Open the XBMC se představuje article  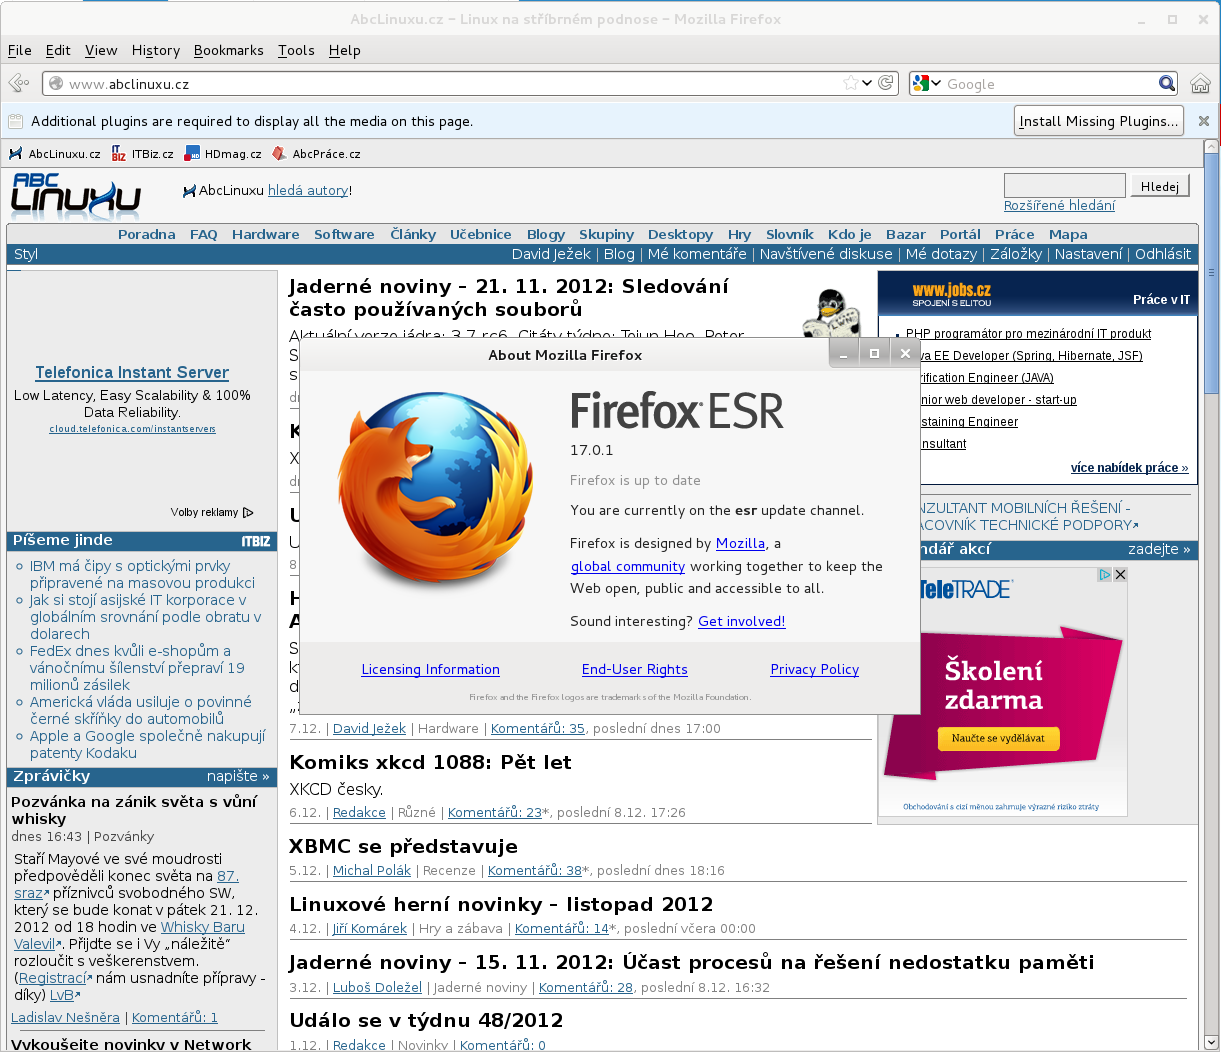click(x=403, y=846)
